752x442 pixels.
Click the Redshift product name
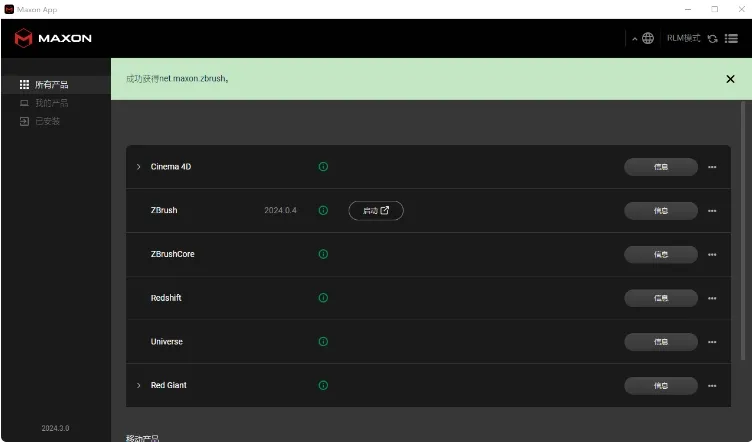tap(166, 298)
